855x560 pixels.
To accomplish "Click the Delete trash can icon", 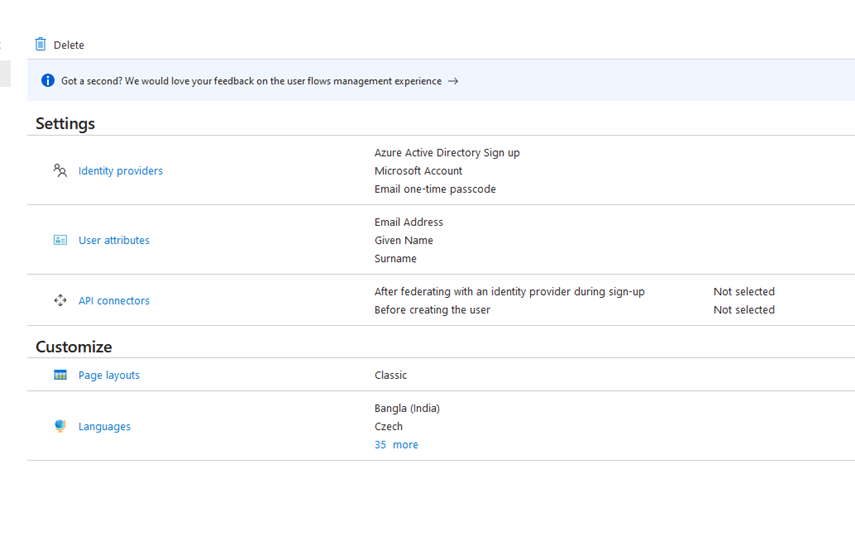I will [40, 44].
